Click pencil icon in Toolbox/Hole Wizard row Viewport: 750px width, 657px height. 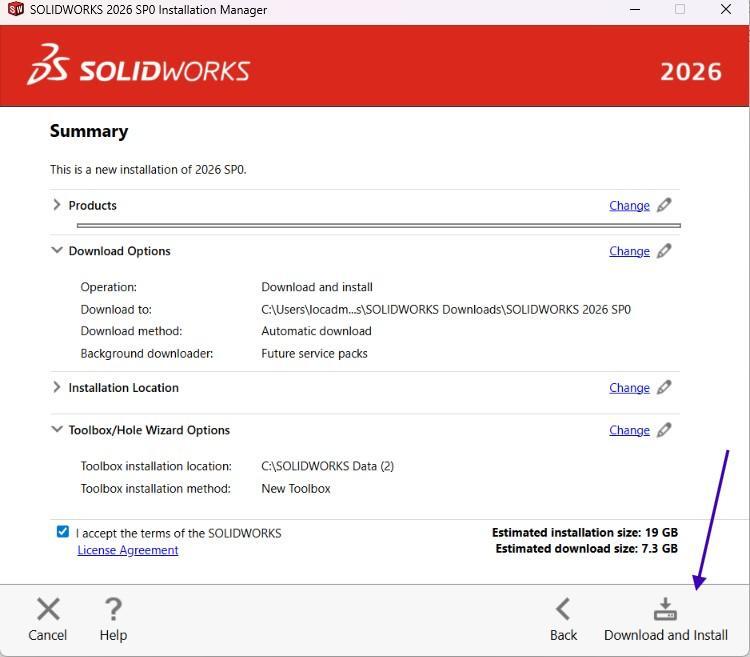coord(664,430)
